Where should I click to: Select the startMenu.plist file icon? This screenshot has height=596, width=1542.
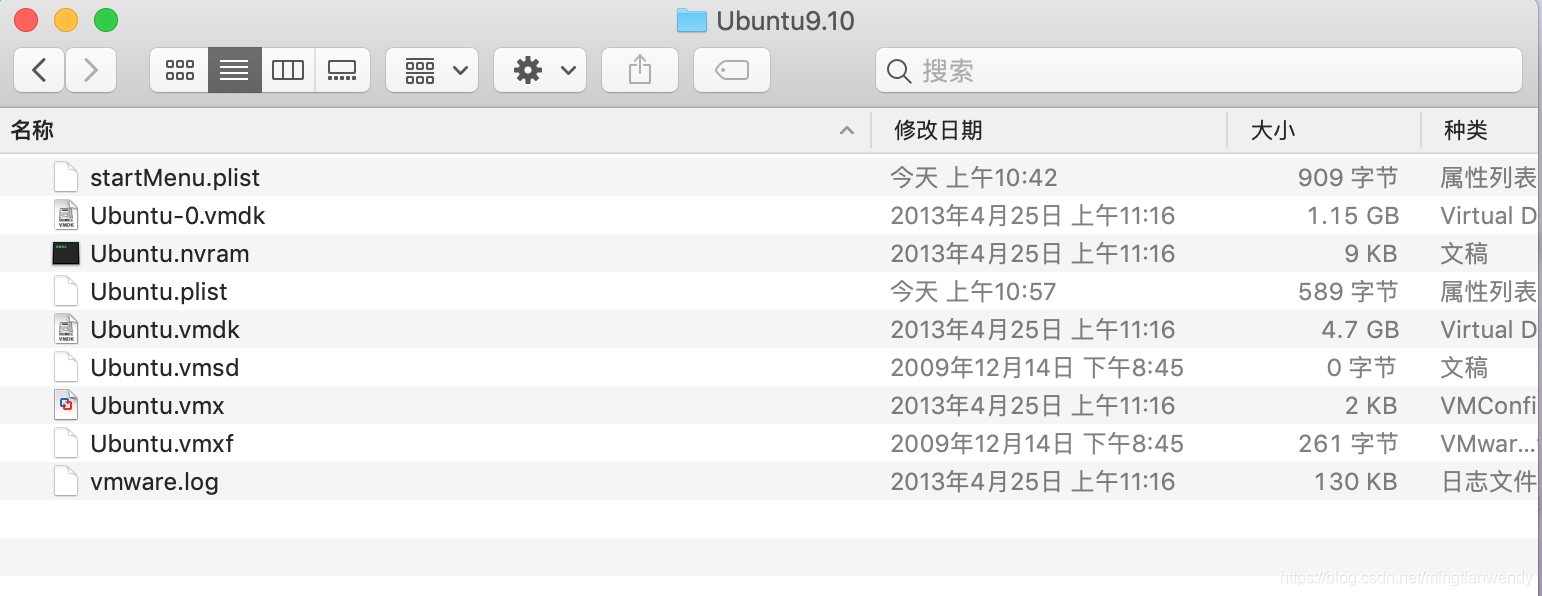pyautogui.click(x=66, y=178)
